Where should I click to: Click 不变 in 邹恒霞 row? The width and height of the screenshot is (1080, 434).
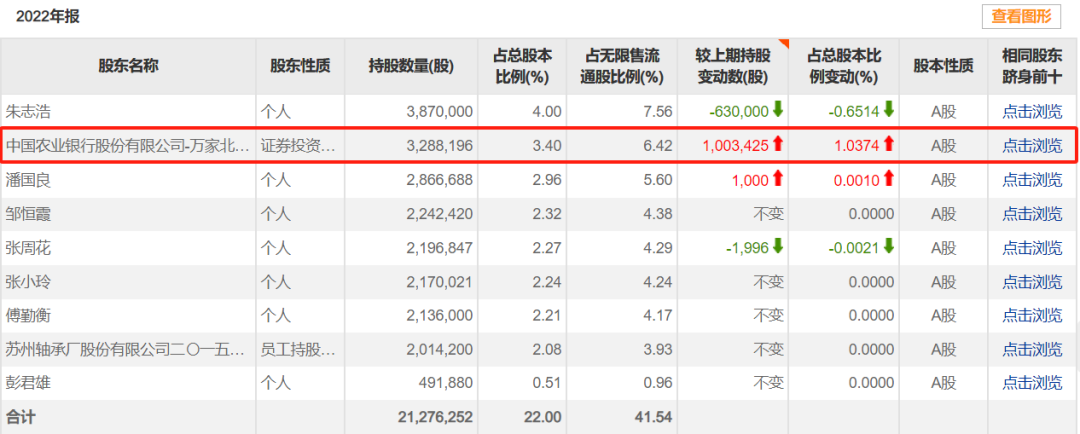point(768,214)
